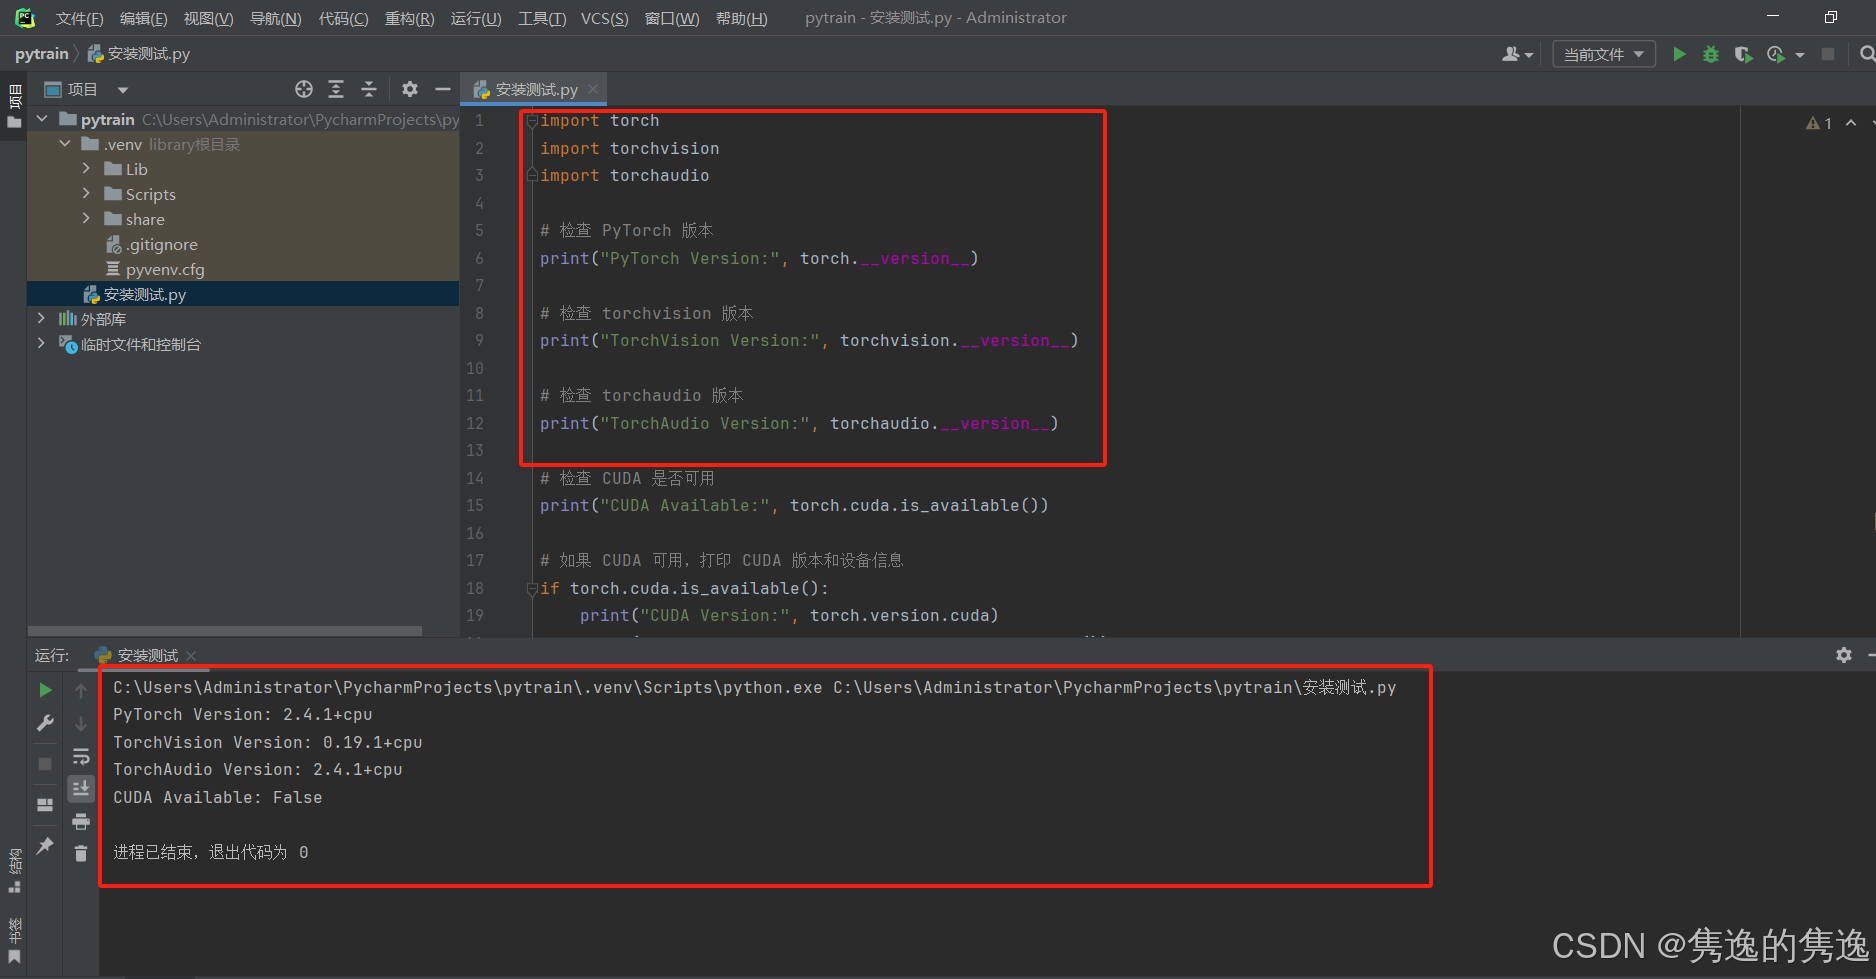
Task: Open project panel settings gear
Action: coord(409,89)
